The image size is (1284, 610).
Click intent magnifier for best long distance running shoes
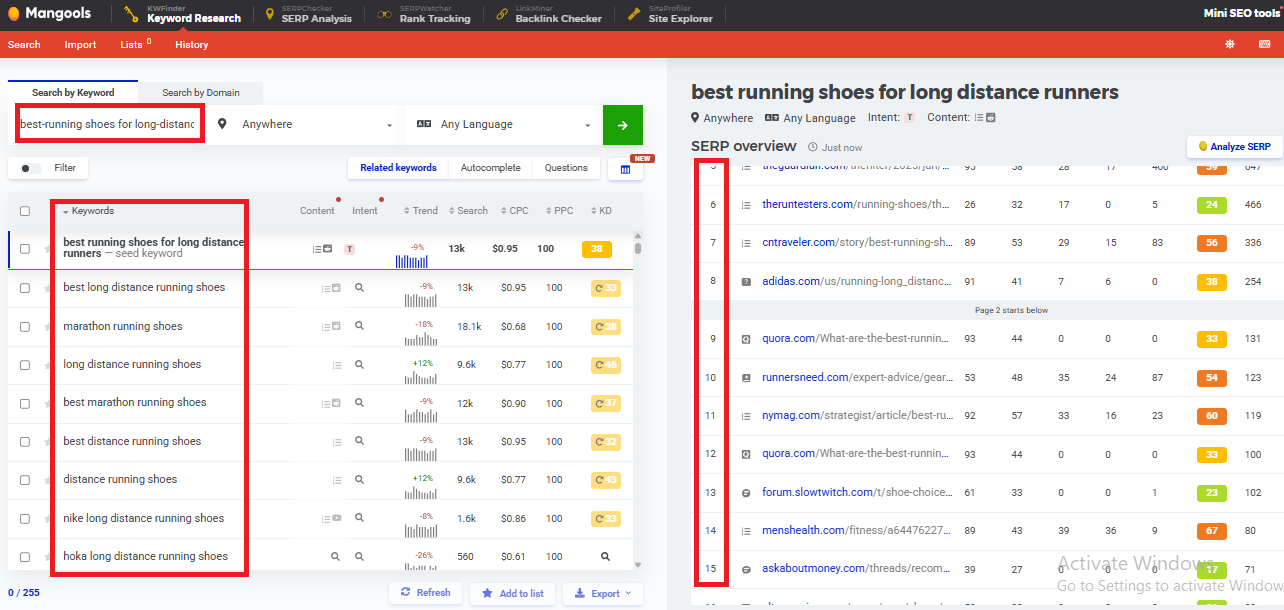click(359, 288)
